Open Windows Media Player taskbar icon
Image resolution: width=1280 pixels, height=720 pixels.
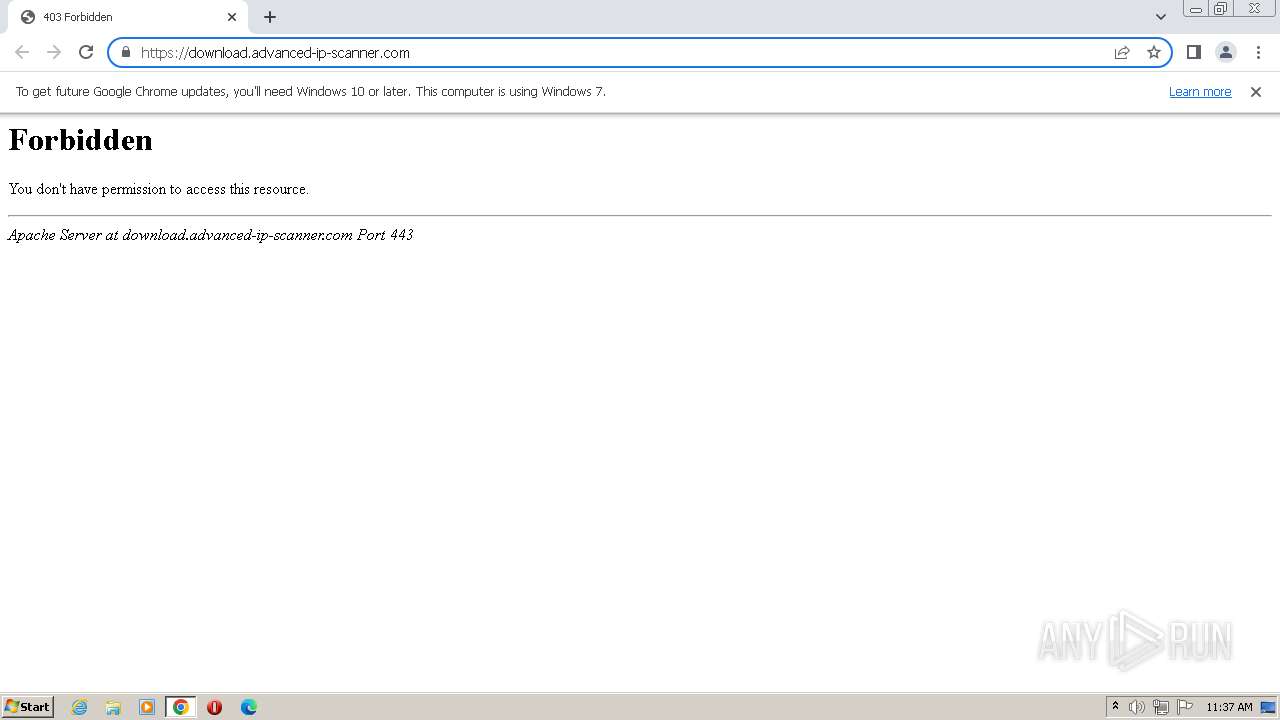pos(147,707)
